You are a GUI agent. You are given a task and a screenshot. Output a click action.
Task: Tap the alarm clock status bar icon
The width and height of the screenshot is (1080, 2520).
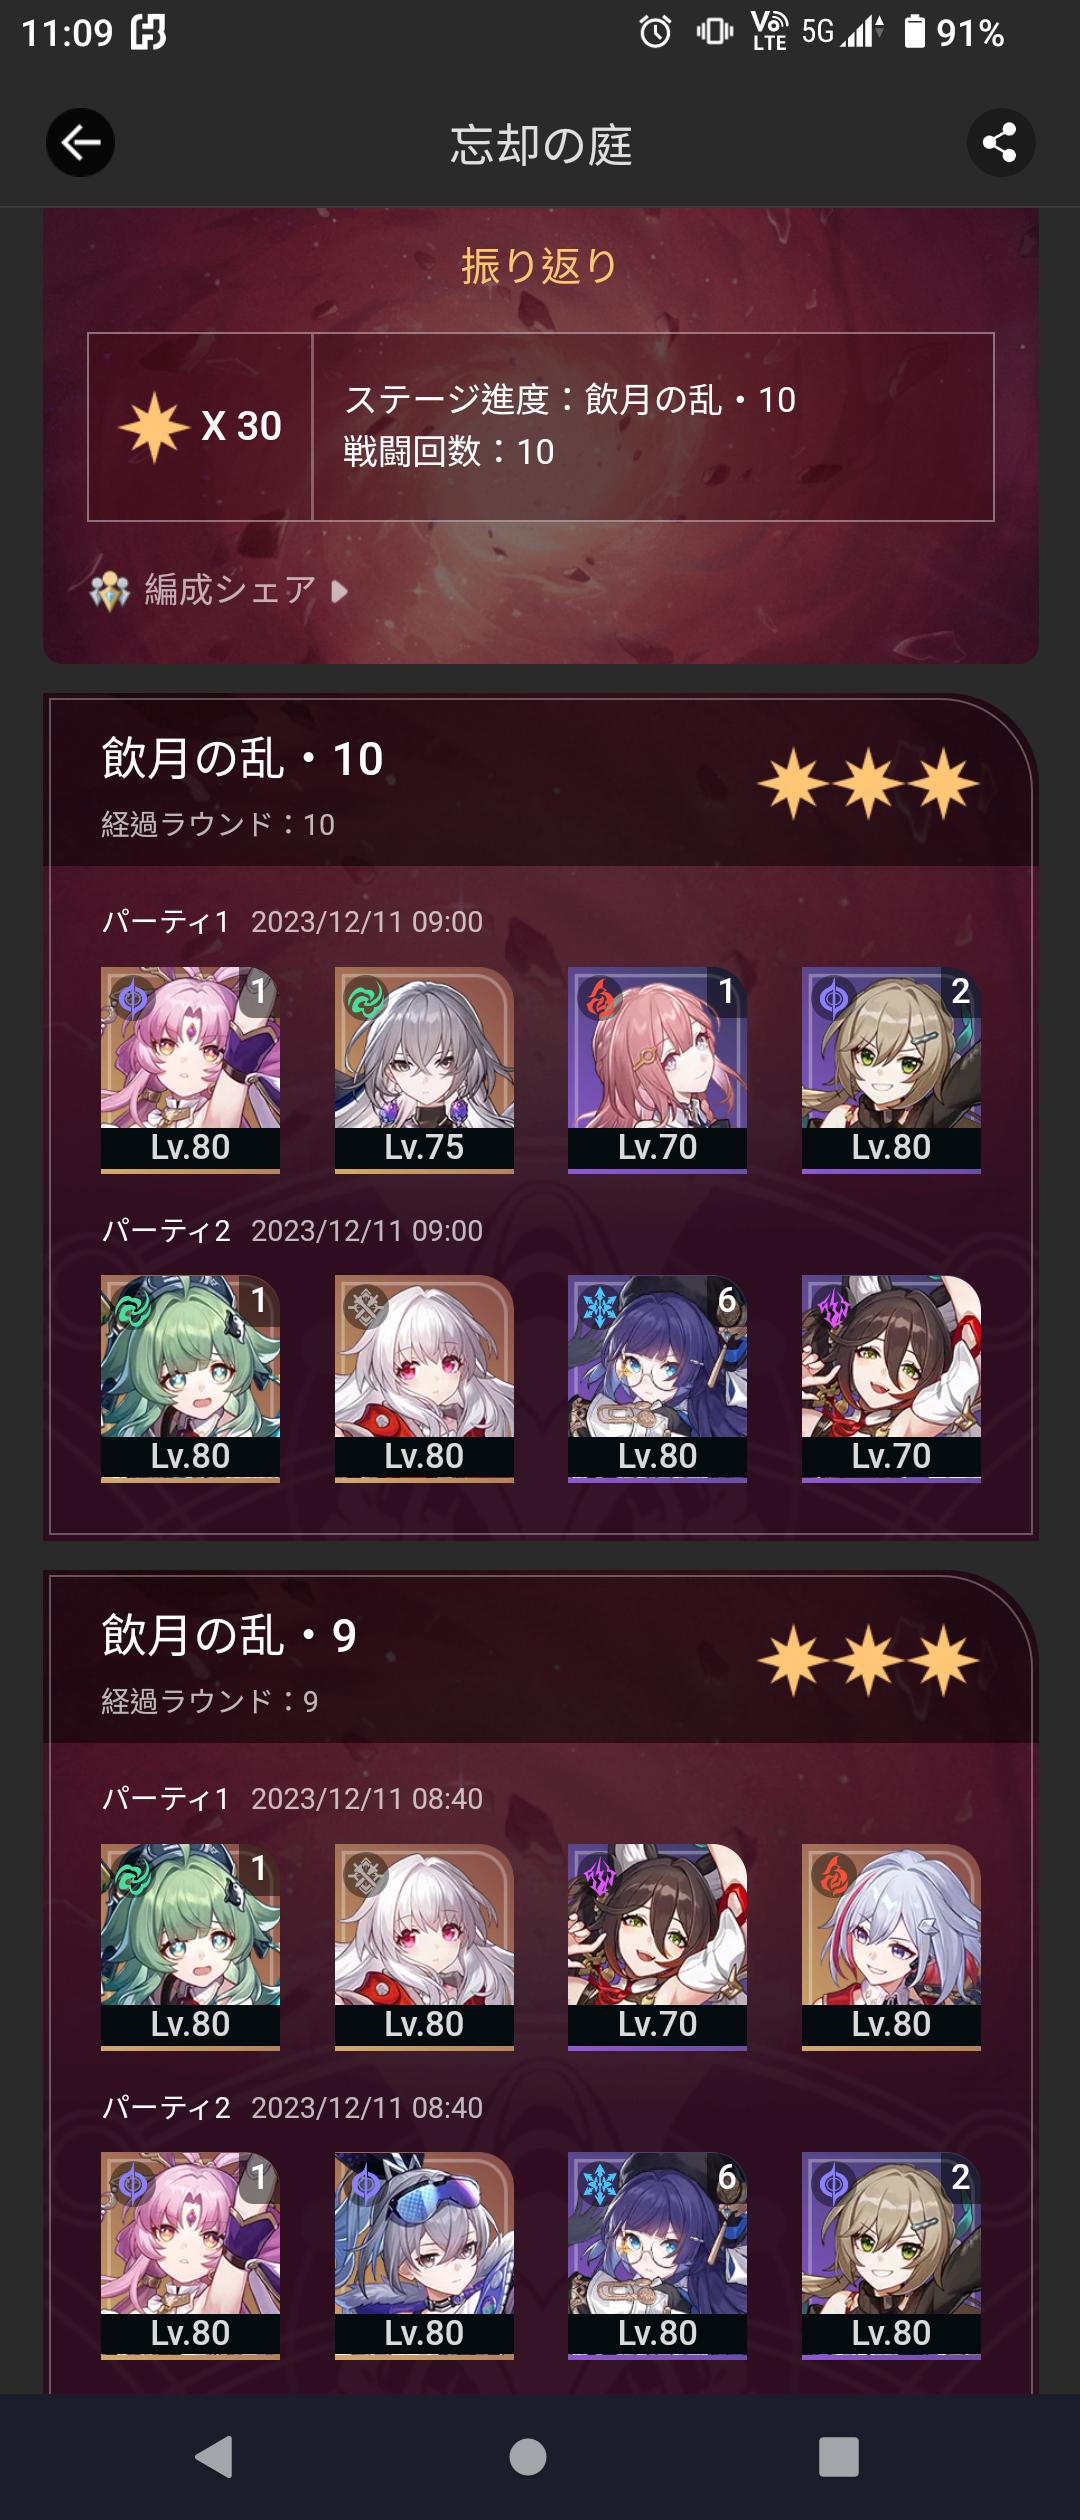pyautogui.click(x=656, y=32)
